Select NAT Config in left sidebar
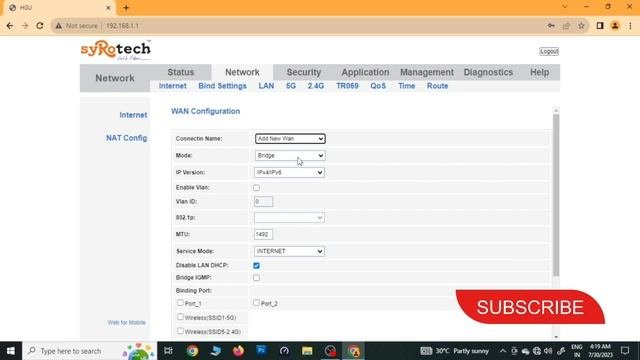The width and height of the screenshot is (640, 360). point(127,138)
